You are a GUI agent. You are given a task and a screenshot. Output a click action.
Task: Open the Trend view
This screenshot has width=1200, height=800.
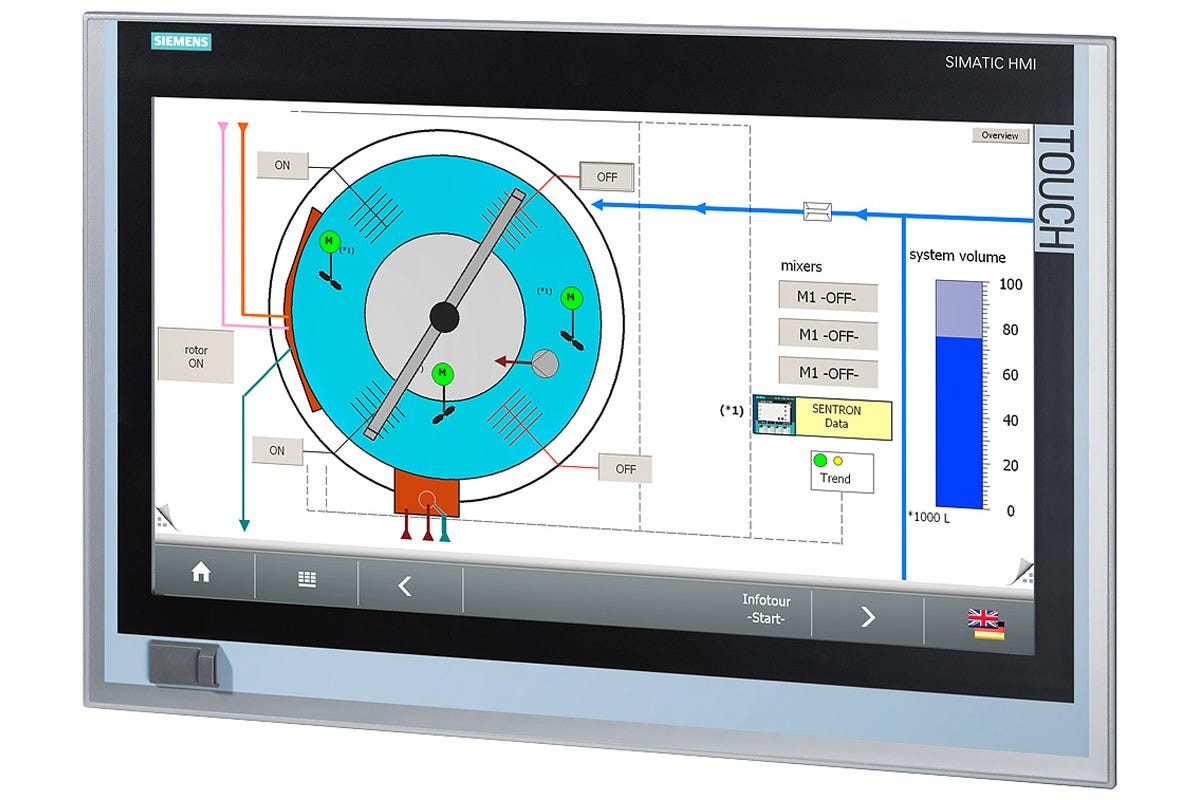tap(841, 471)
